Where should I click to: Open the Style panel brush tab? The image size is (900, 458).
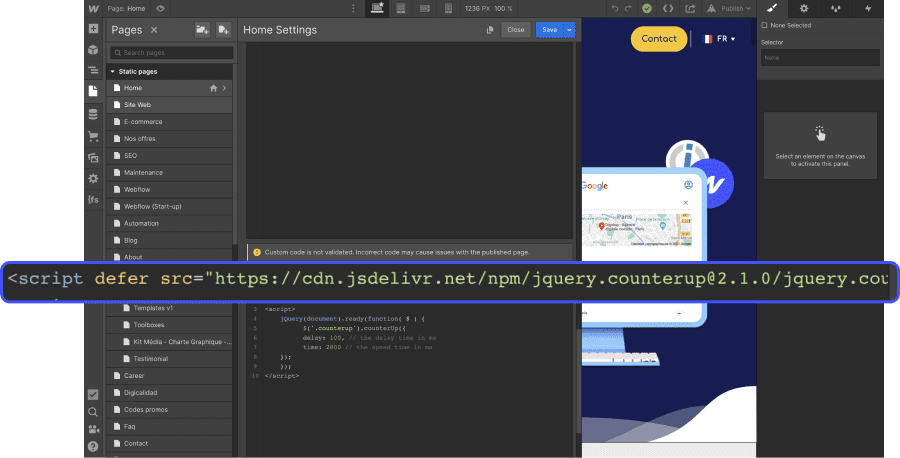tap(772, 8)
